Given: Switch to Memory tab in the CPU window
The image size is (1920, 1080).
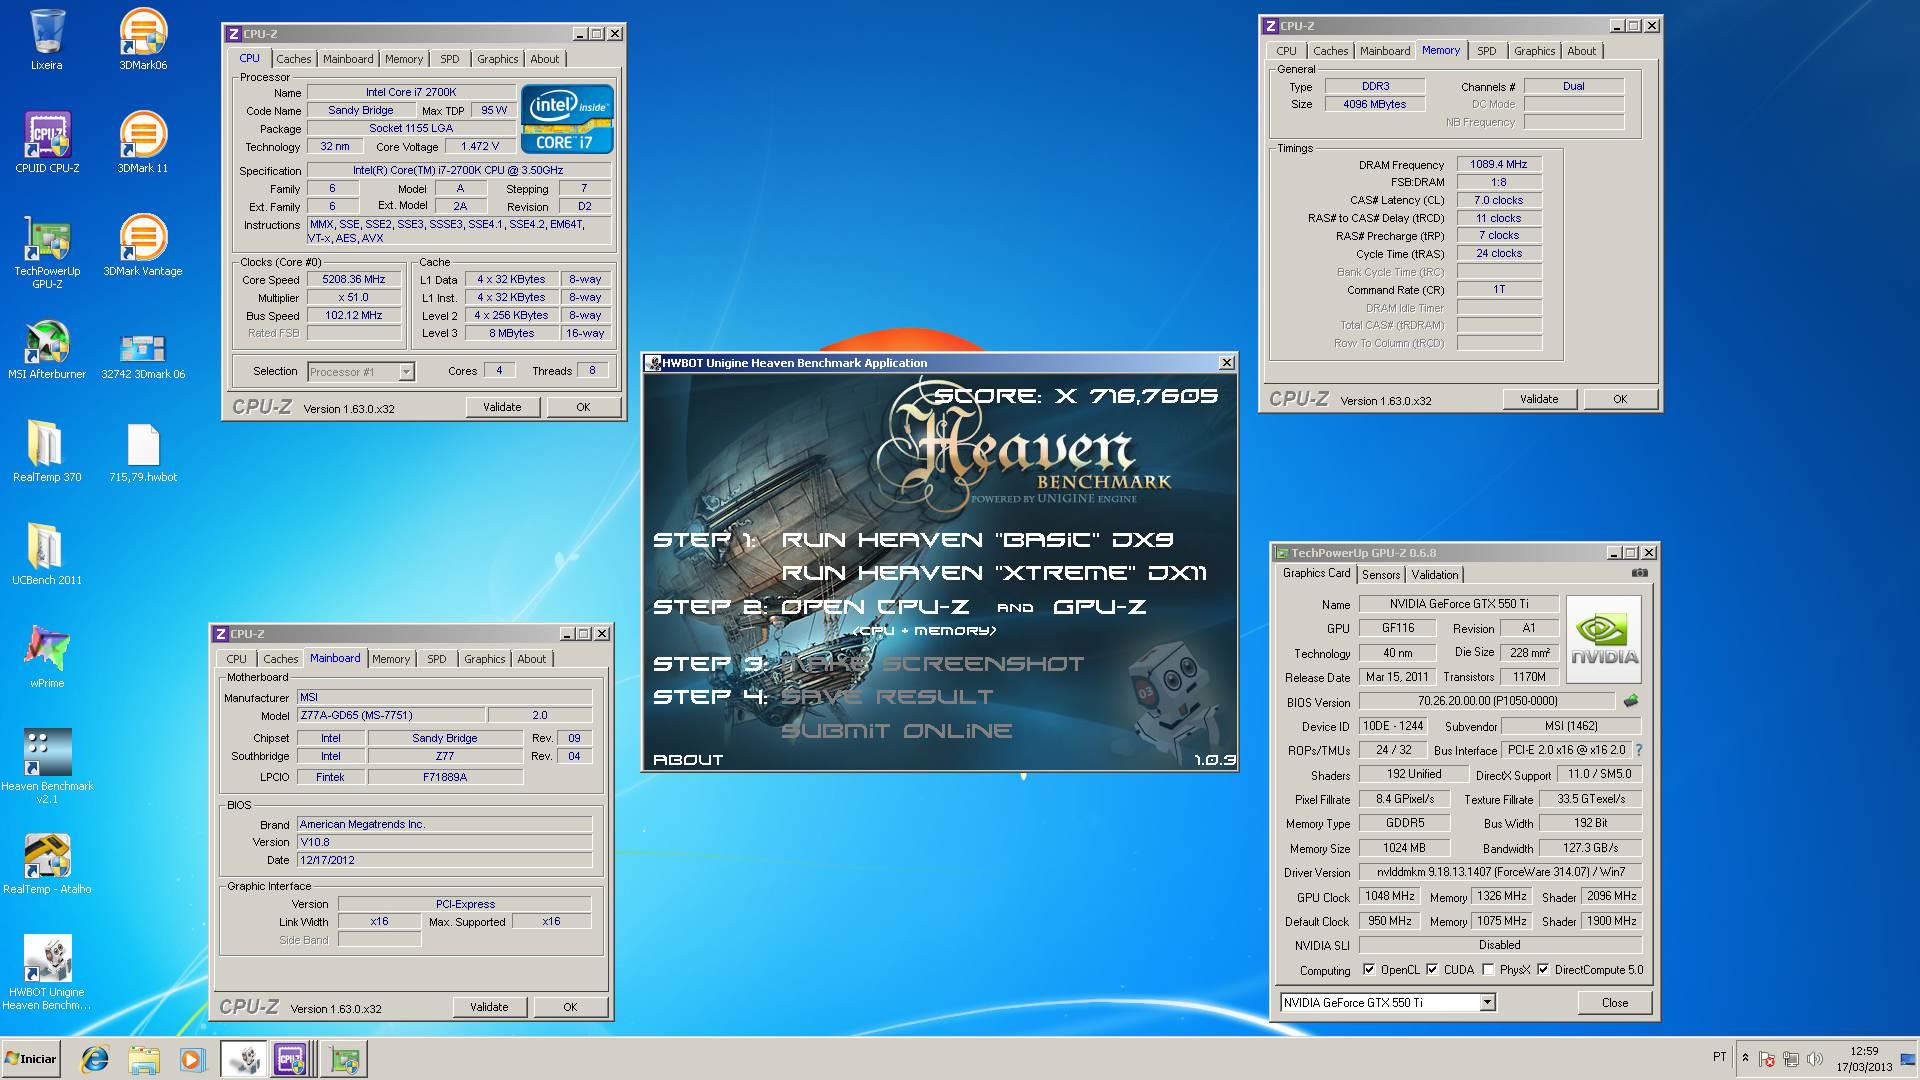Looking at the screenshot, I should click(x=404, y=59).
